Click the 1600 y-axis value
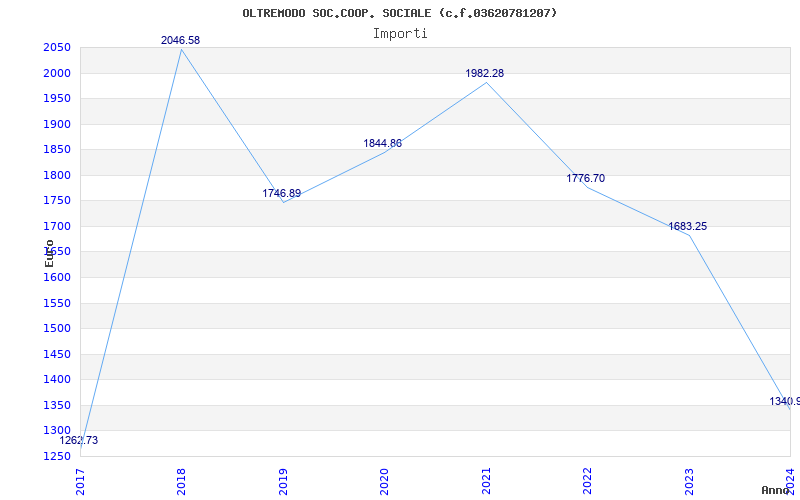Viewport: 800px width, 500px height. pos(57,278)
